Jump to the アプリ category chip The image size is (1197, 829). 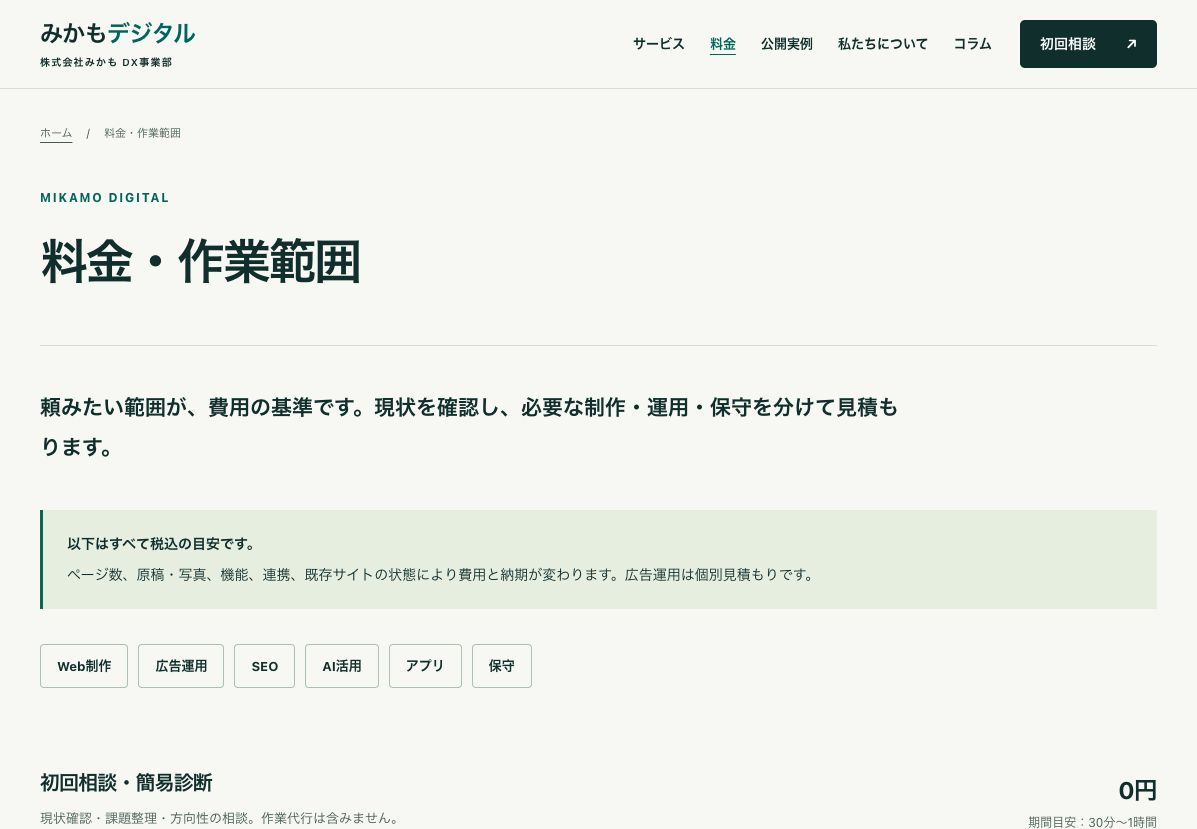pyautogui.click(x=425, y=666)
